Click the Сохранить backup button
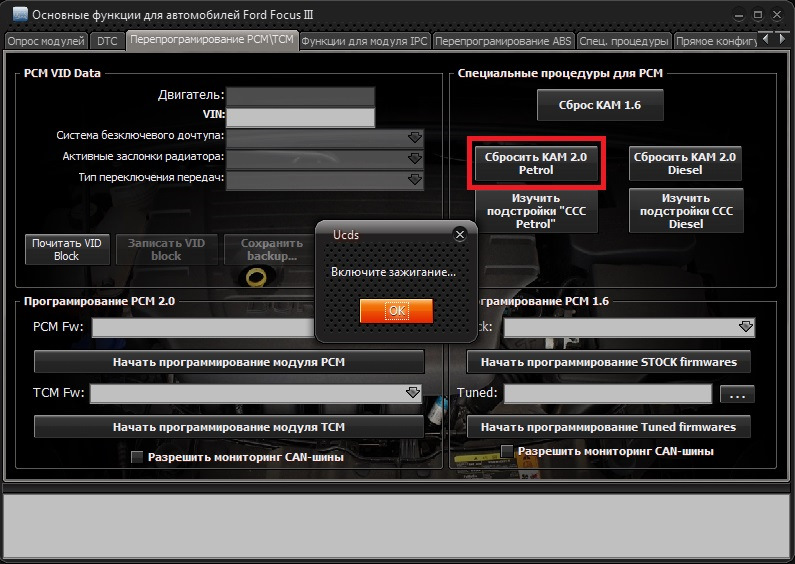This screenshot has height=564, width=795. point(270,249)
